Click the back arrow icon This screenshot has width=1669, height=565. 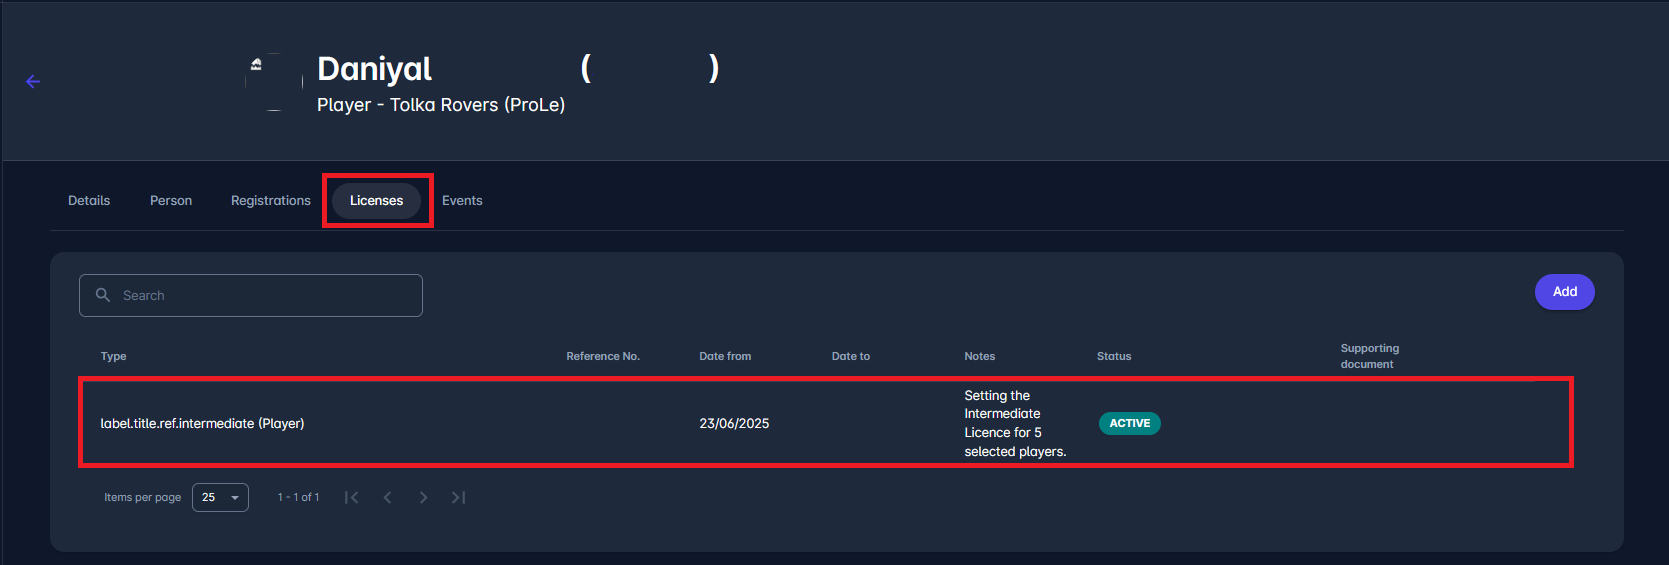tap(33, 82)
